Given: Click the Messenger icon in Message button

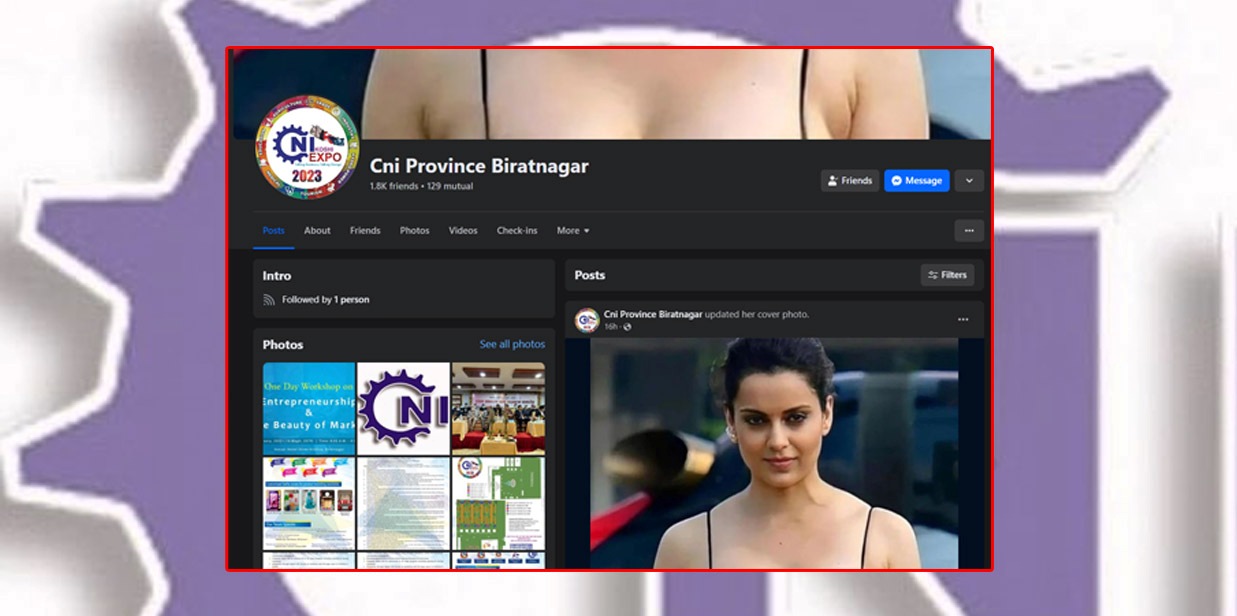Looking at the screenshot, I should pos(897,181).
